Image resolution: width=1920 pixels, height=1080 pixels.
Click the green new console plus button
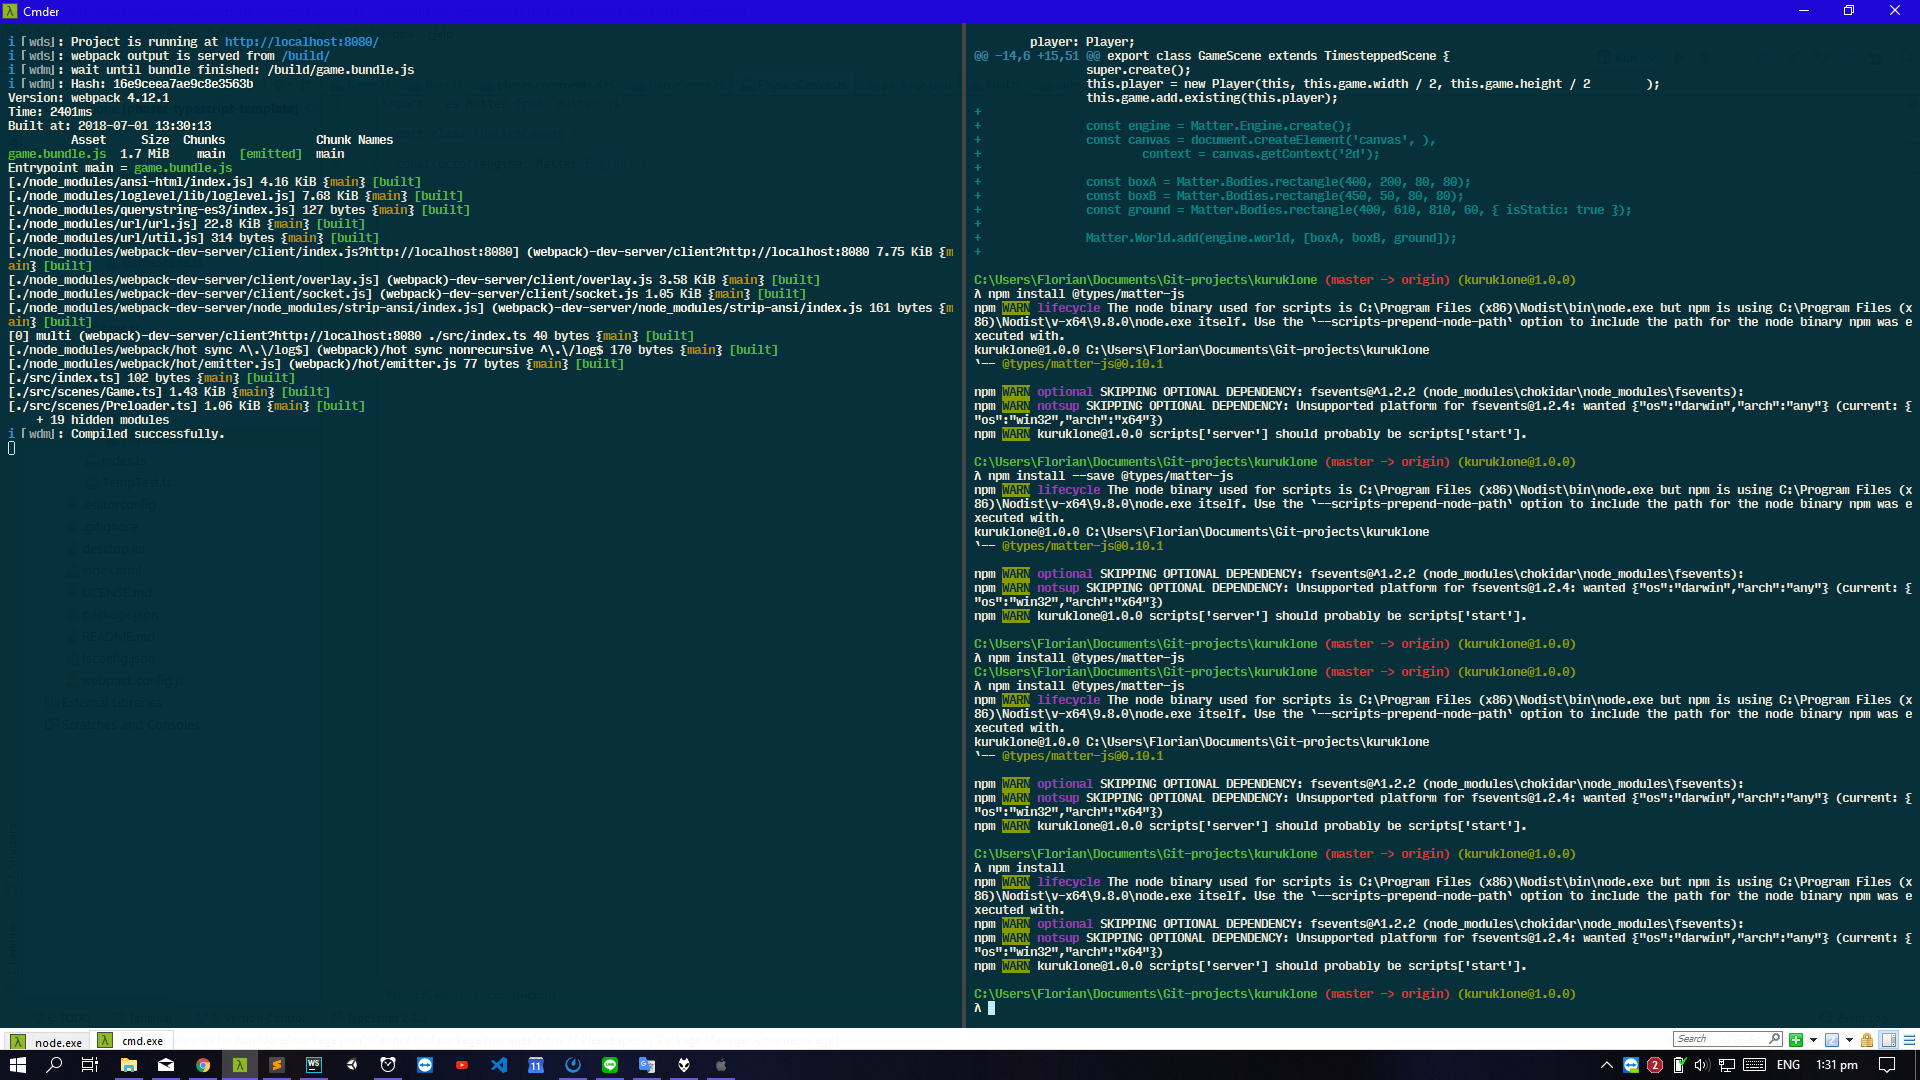point(1796,1040)
